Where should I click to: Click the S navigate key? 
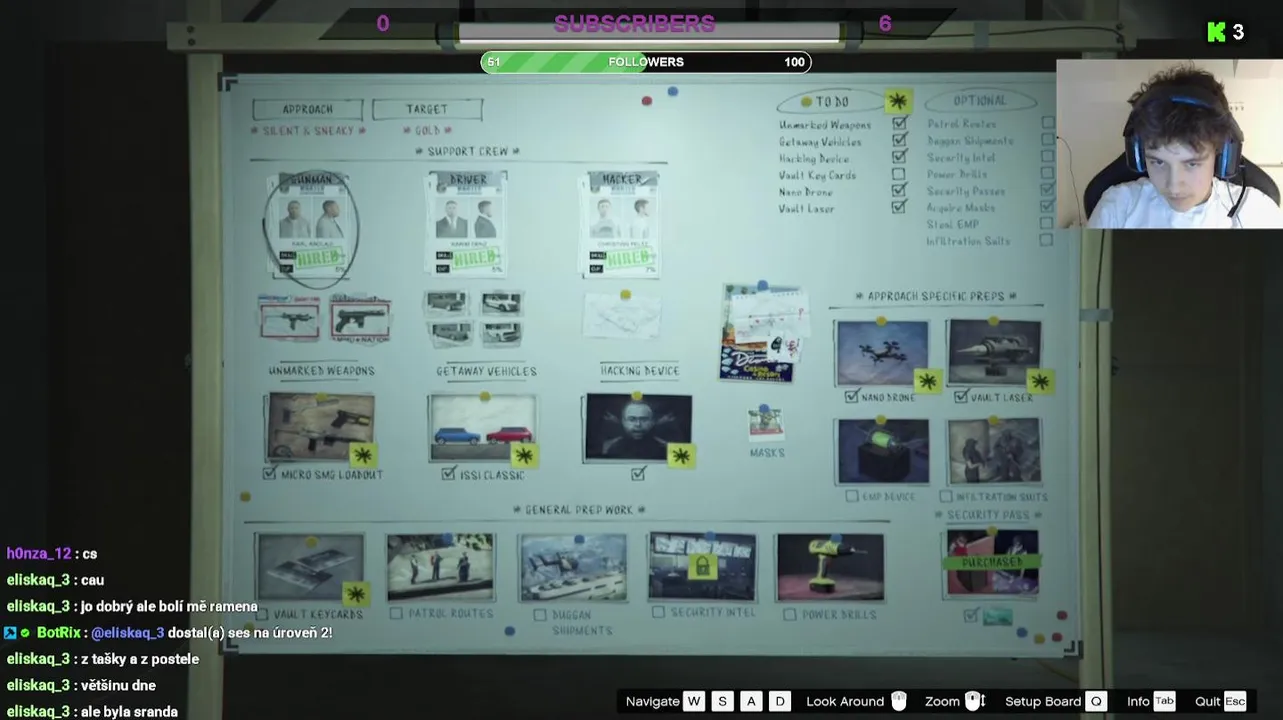(723, 701)
